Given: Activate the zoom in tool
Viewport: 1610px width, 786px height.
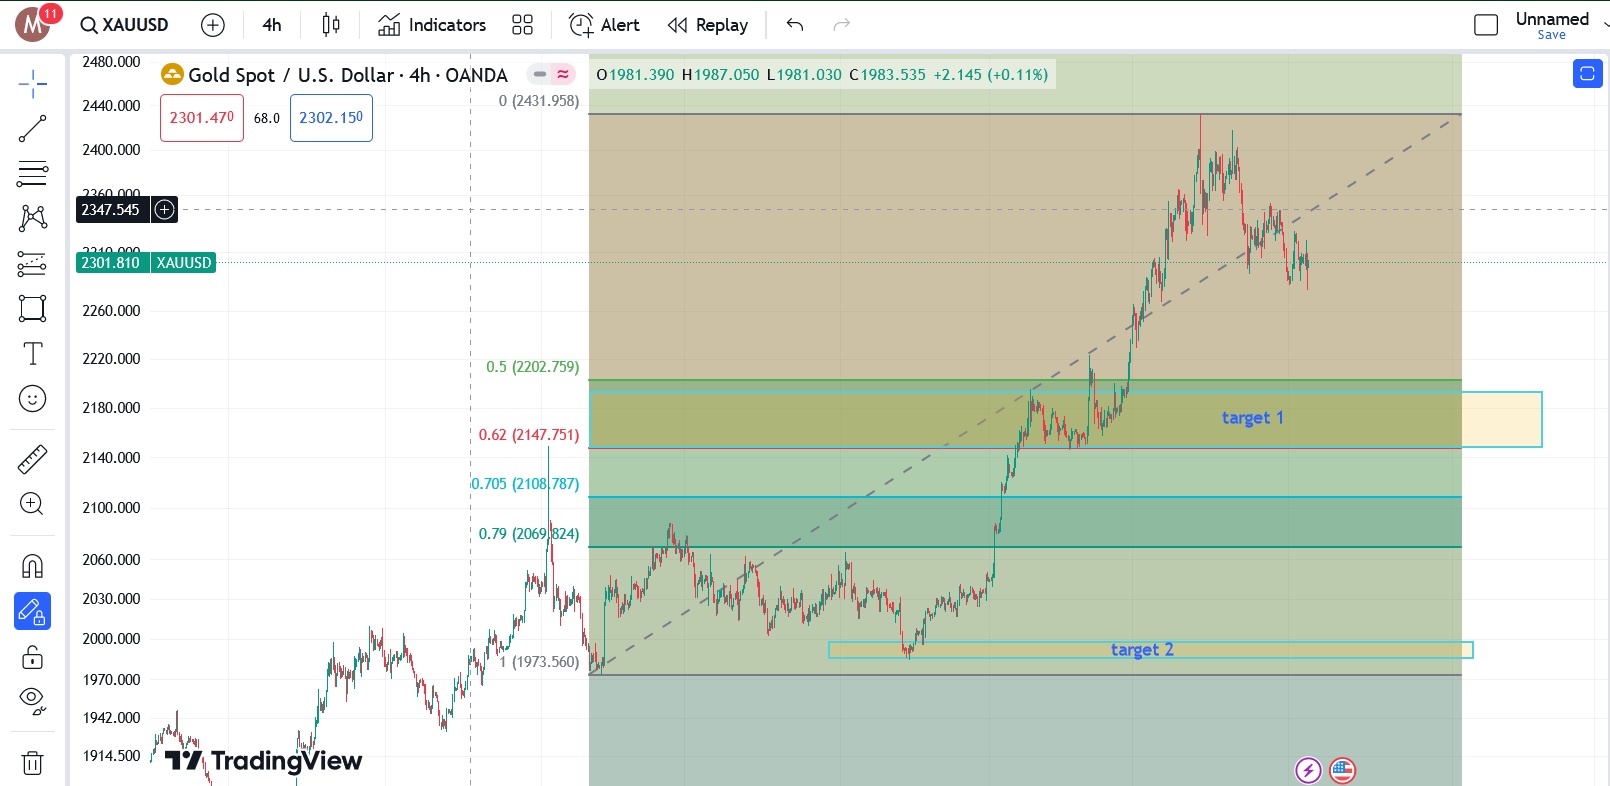Looking at the screenshot, I should pos(32,504).
